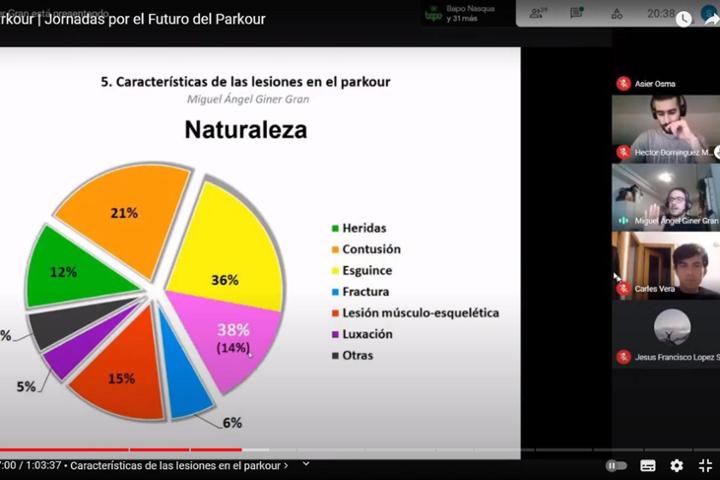Click the muted mic icon beside Asier Osma
Screen dimensions: 720x480
point(623,83)
